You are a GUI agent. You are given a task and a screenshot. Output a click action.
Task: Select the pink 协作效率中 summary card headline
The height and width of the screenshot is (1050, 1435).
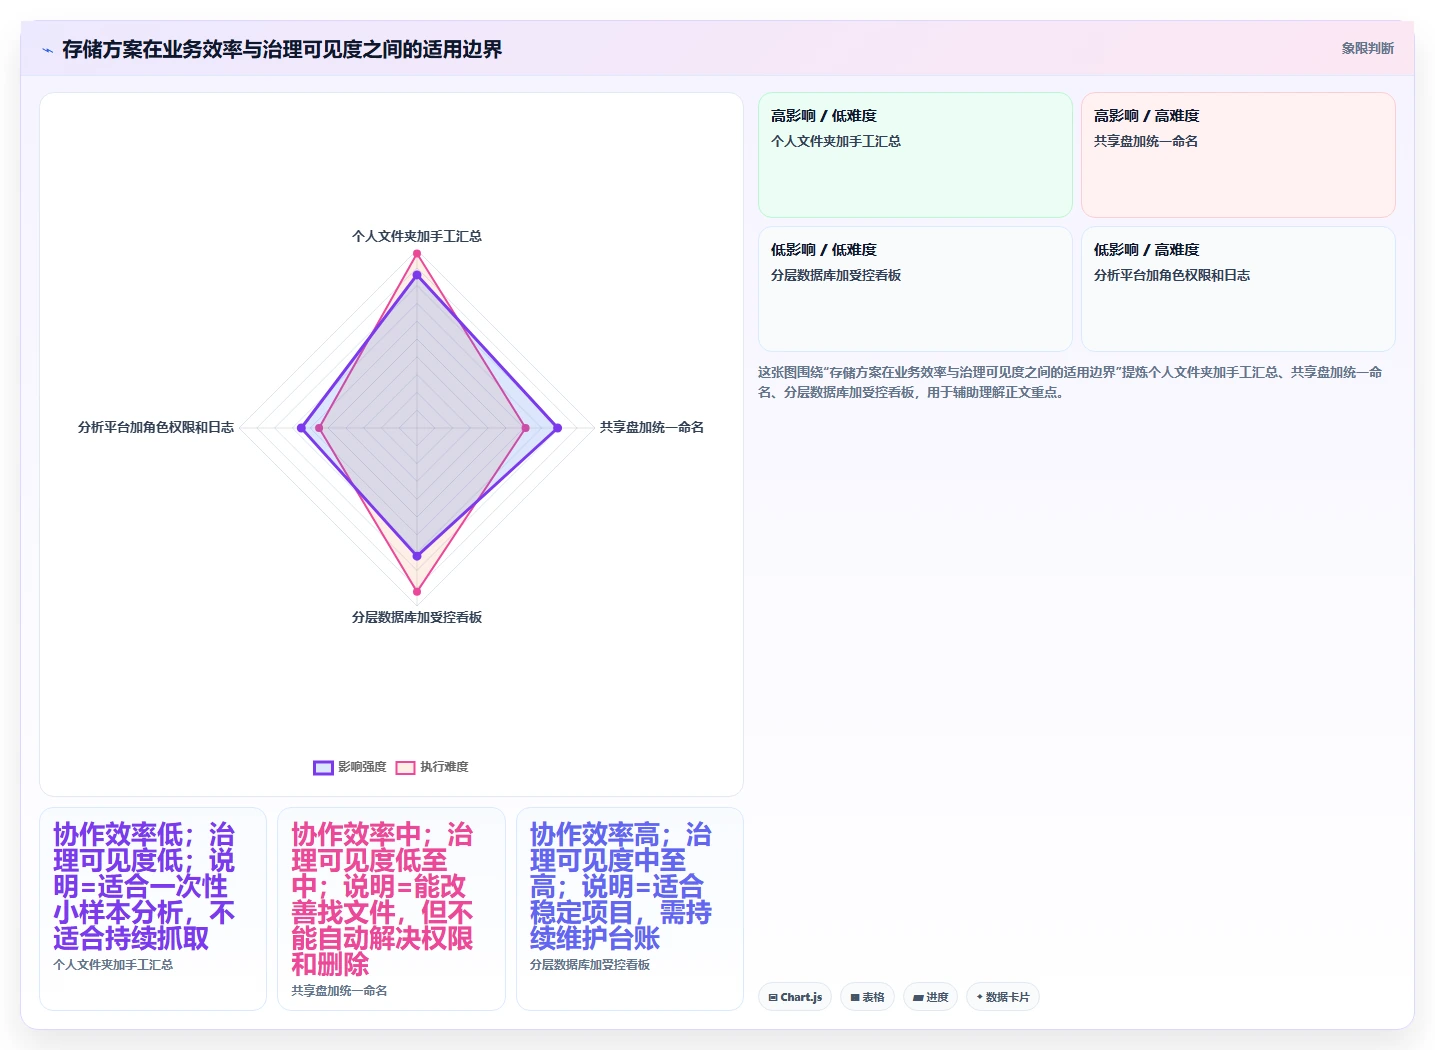[382, 899]
